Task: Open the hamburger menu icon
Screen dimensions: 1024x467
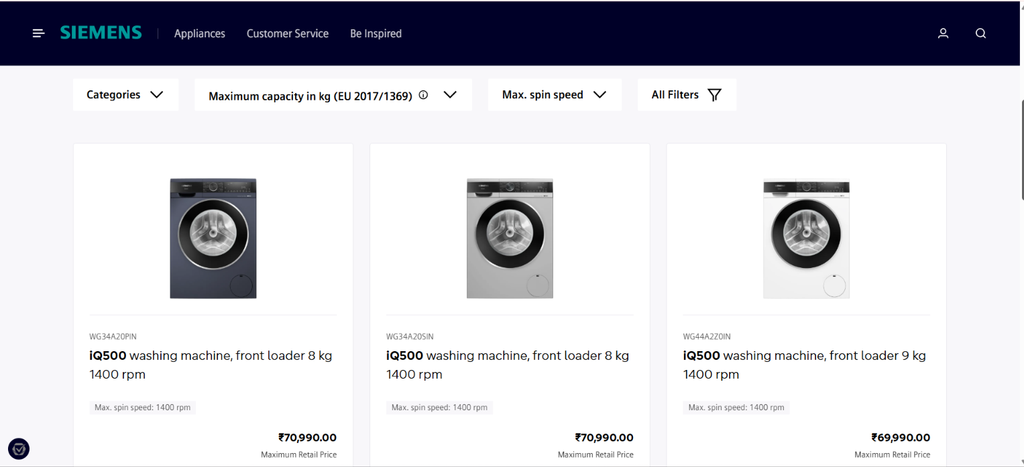Action: [x=39, y=33]
